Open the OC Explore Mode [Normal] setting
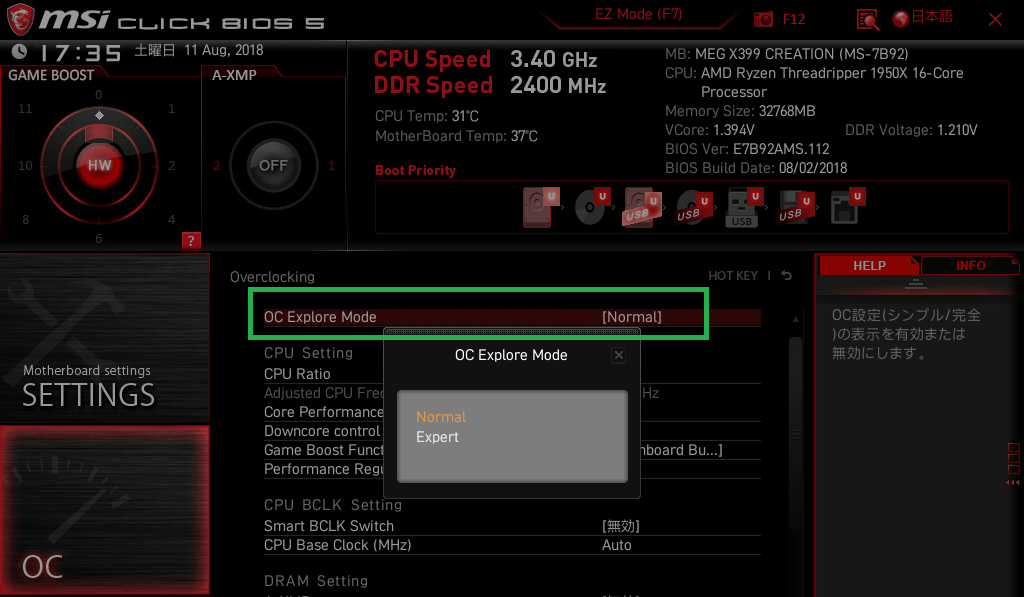 click(512, 317)
